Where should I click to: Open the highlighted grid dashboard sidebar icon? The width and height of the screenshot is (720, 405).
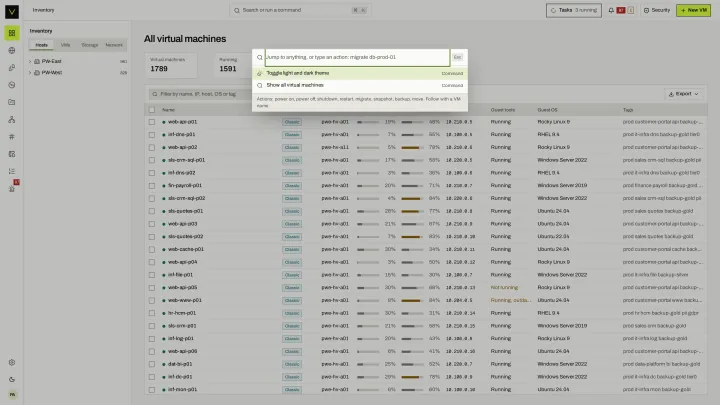click(x=12, y=33)
